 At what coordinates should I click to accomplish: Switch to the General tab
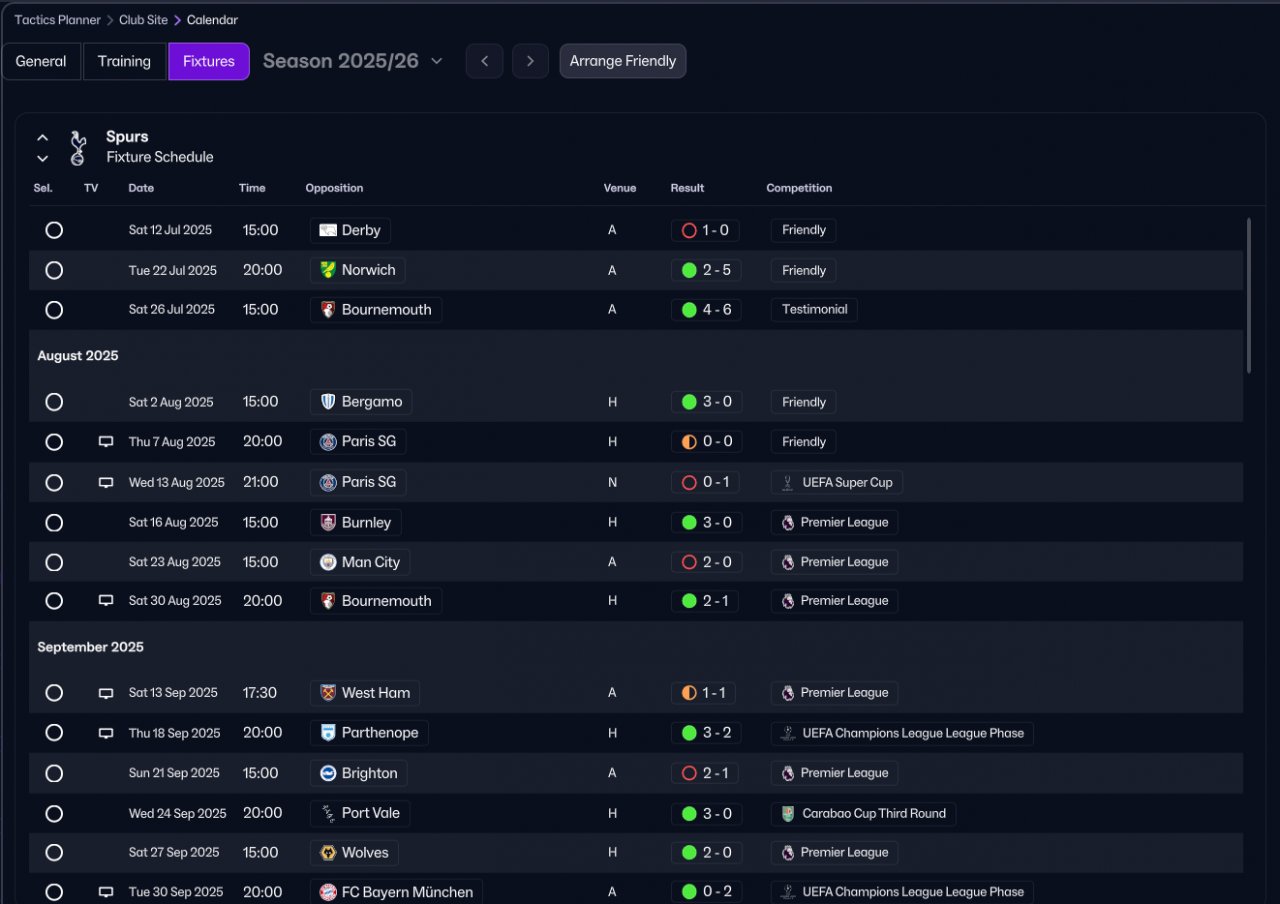[41, 61]
